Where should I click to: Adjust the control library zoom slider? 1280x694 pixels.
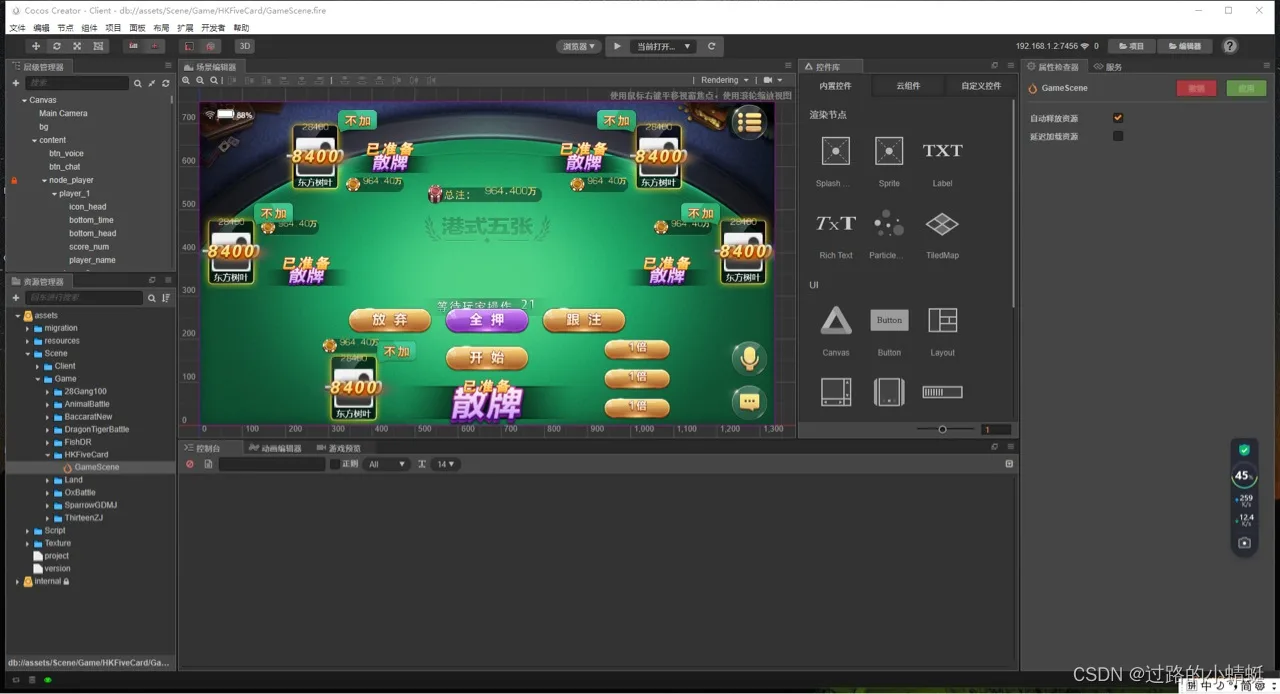coord(942,429)
